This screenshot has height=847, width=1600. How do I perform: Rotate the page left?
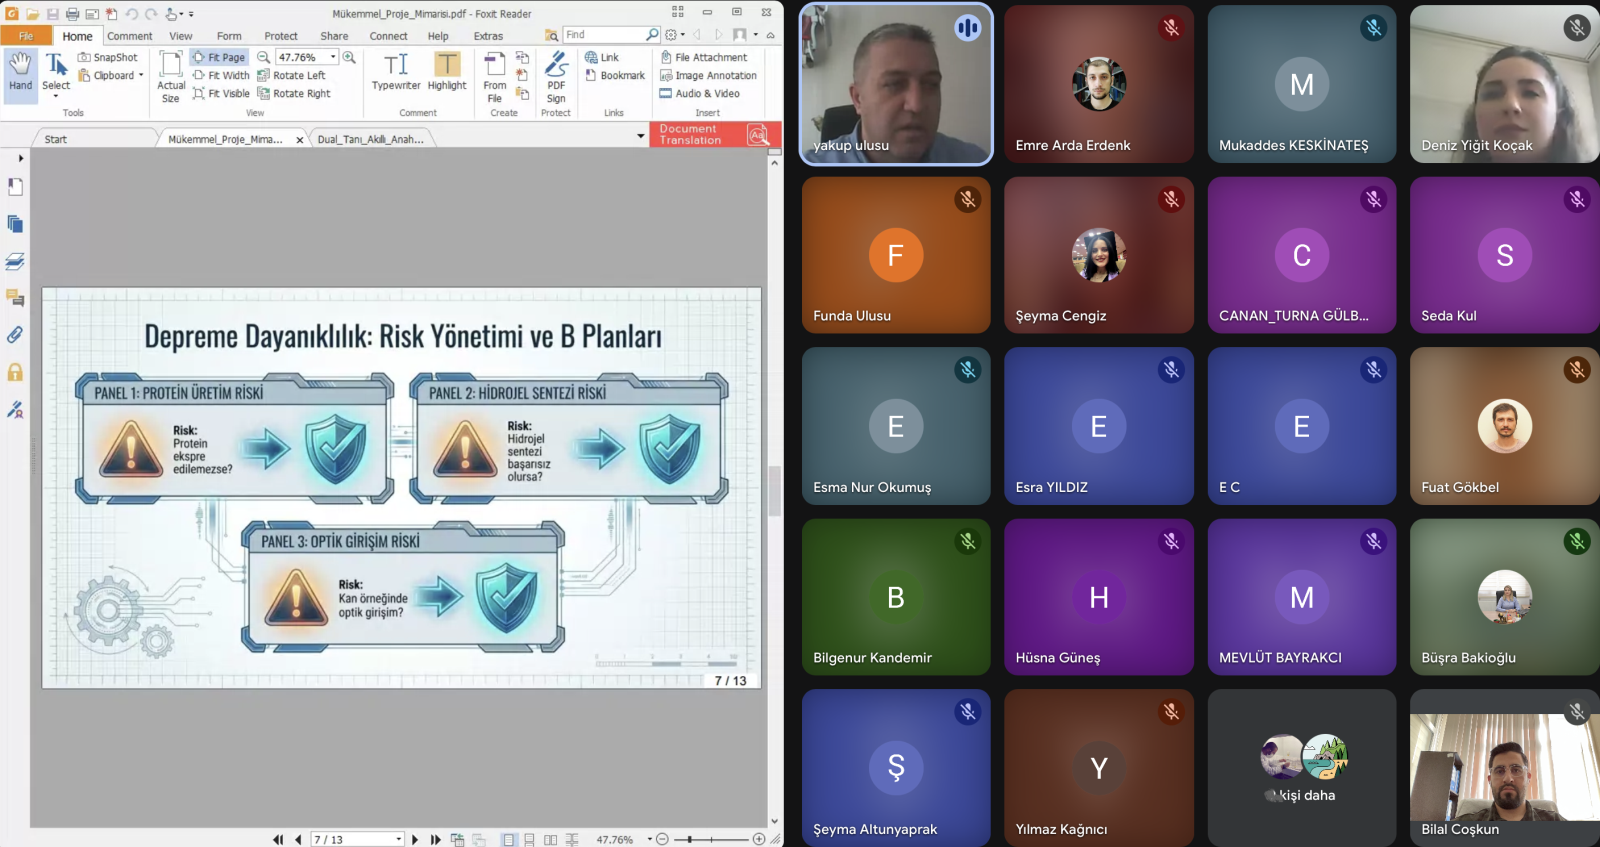coord(291,75)
